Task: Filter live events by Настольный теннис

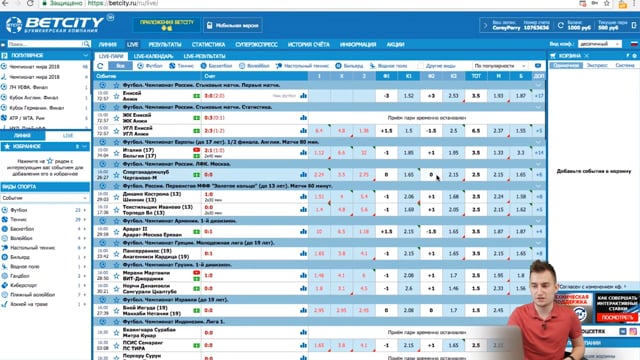Action: click(x=302, y=66)
